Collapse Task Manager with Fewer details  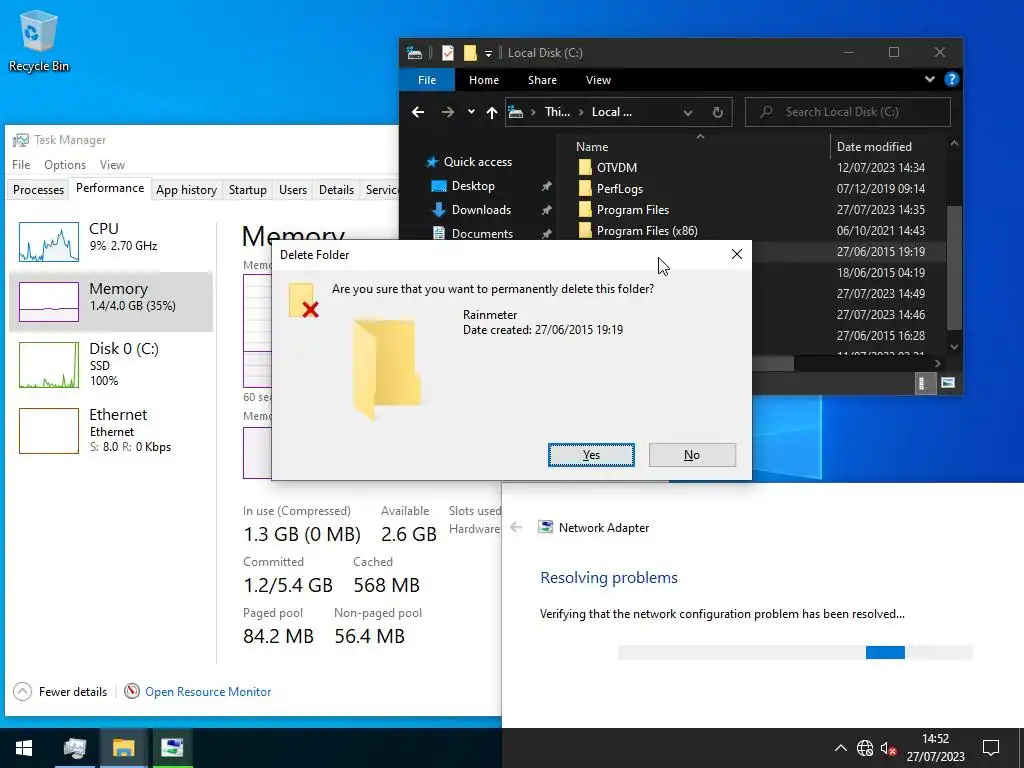coord(60,692)
